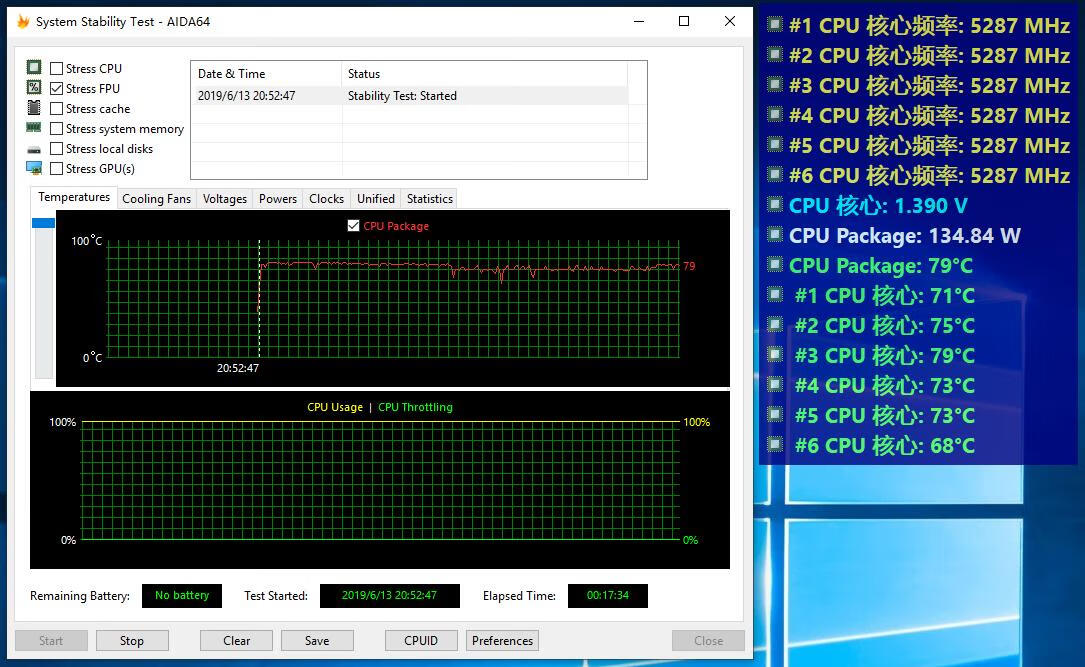The width and height of the screenshot is (1085, 667).
Task: Click the sensor icon next to #5 CPU 5287 MHz
Action: (775, 145)
